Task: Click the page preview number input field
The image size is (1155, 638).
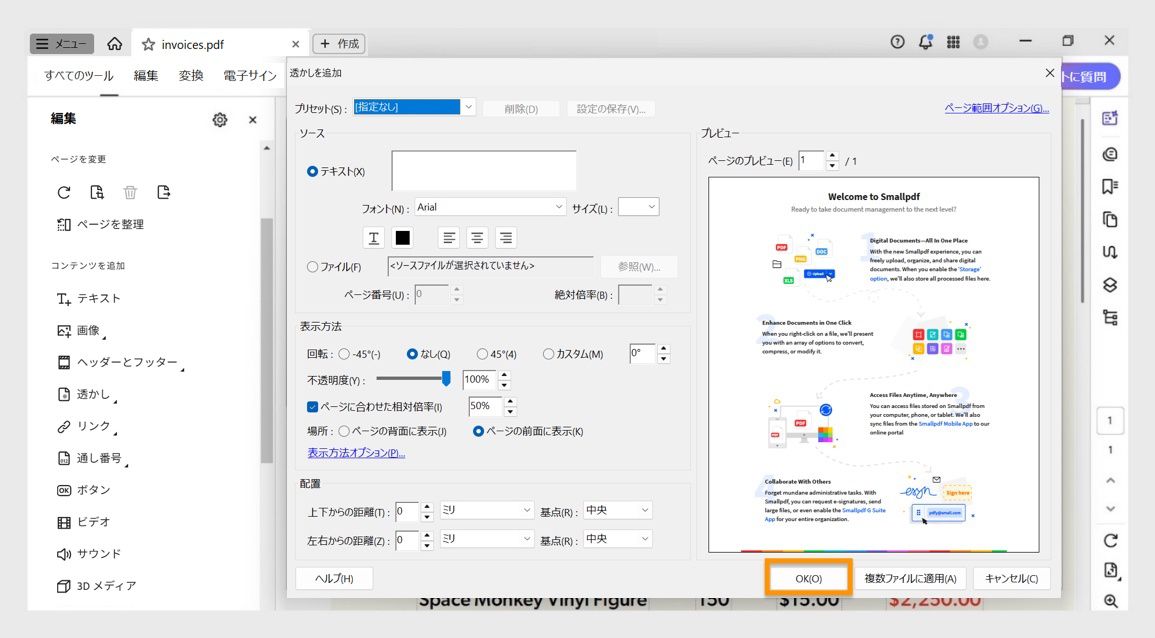Action: tap(814, 158)
